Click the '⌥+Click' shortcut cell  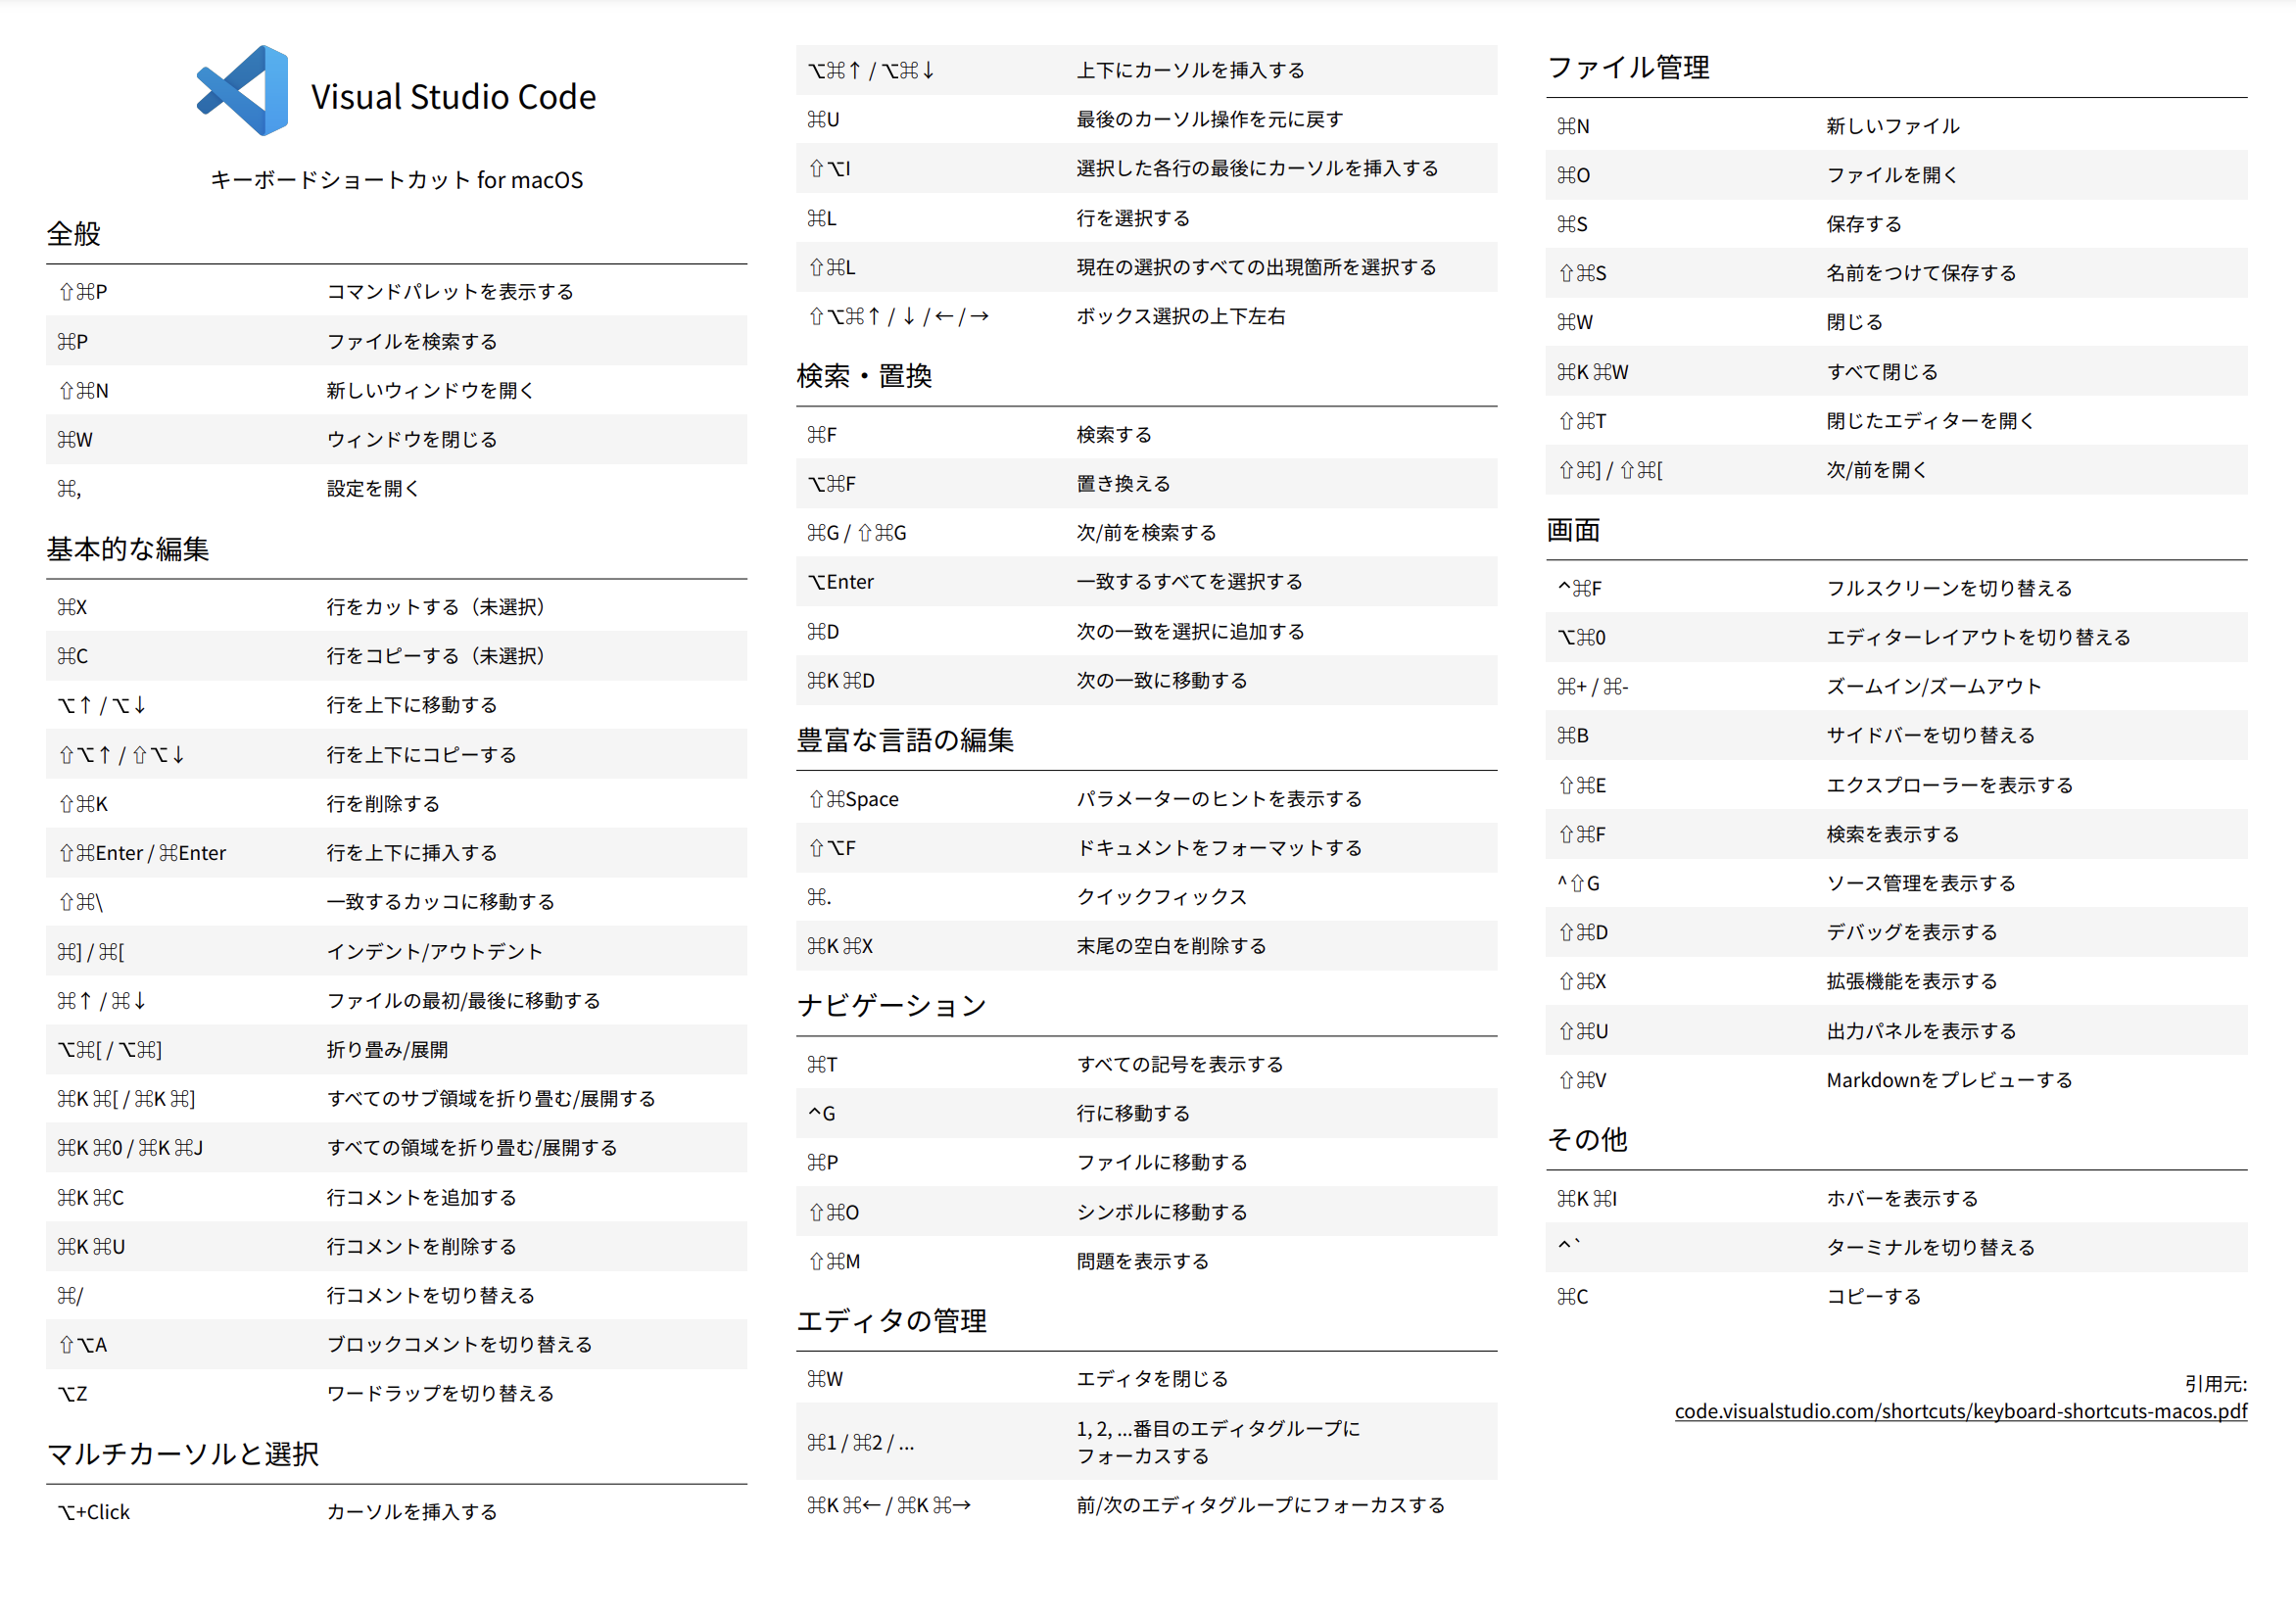94,1512
